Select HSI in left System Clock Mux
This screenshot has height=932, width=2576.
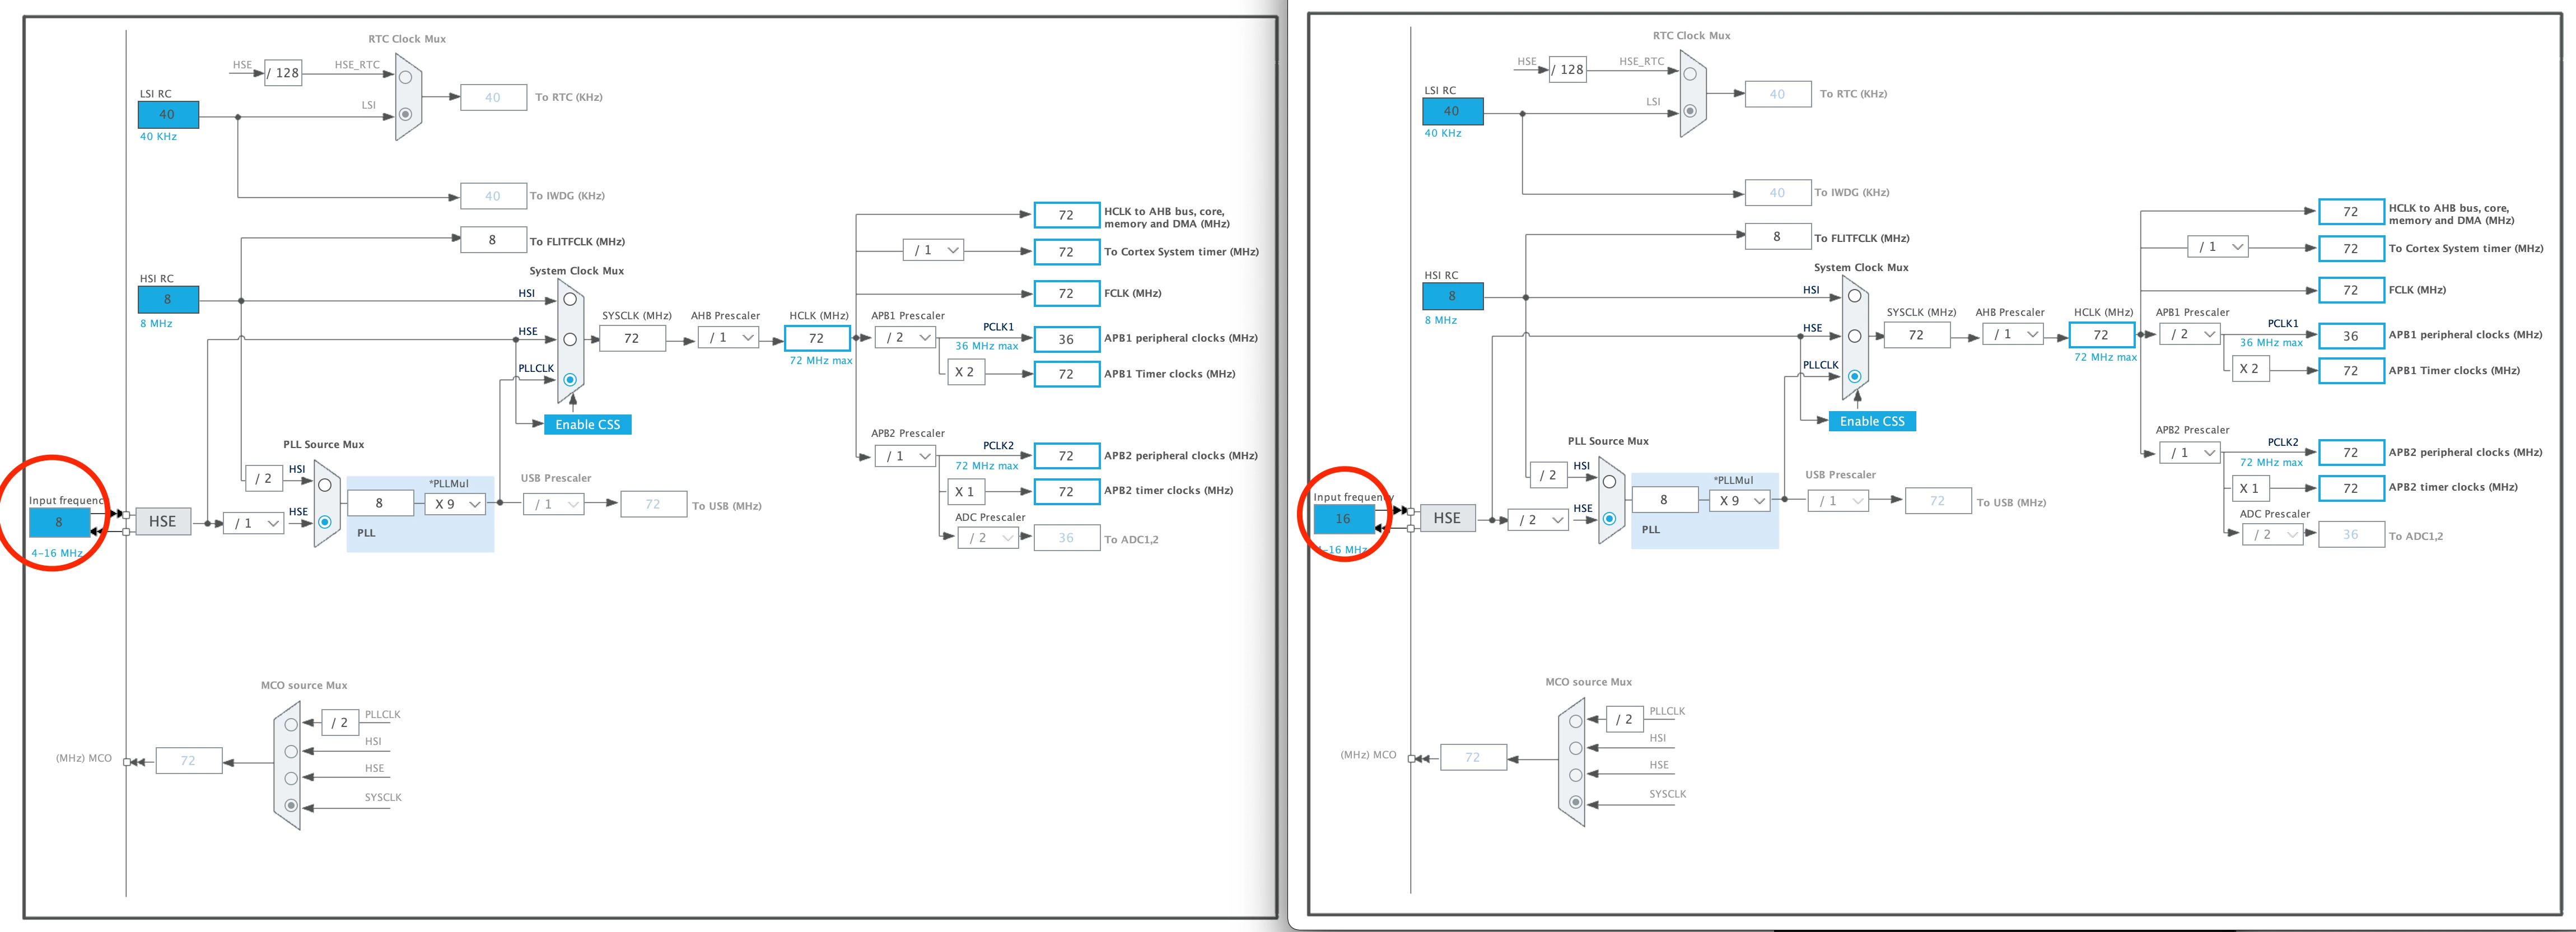click(x=570, y=299)
